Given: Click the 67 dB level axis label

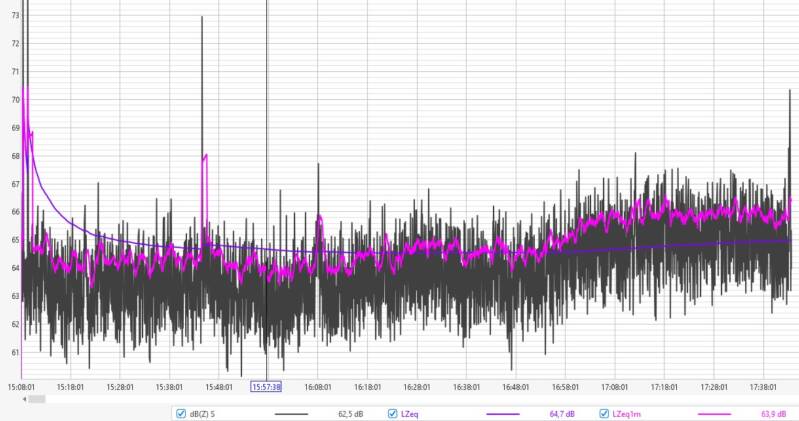Looking at the screenshot, I should tap(15, 184).
